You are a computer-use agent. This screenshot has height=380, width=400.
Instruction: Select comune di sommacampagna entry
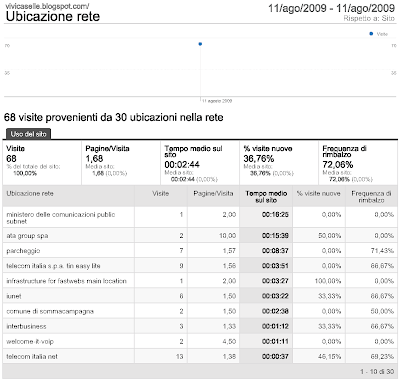click(x=50, y=311)
